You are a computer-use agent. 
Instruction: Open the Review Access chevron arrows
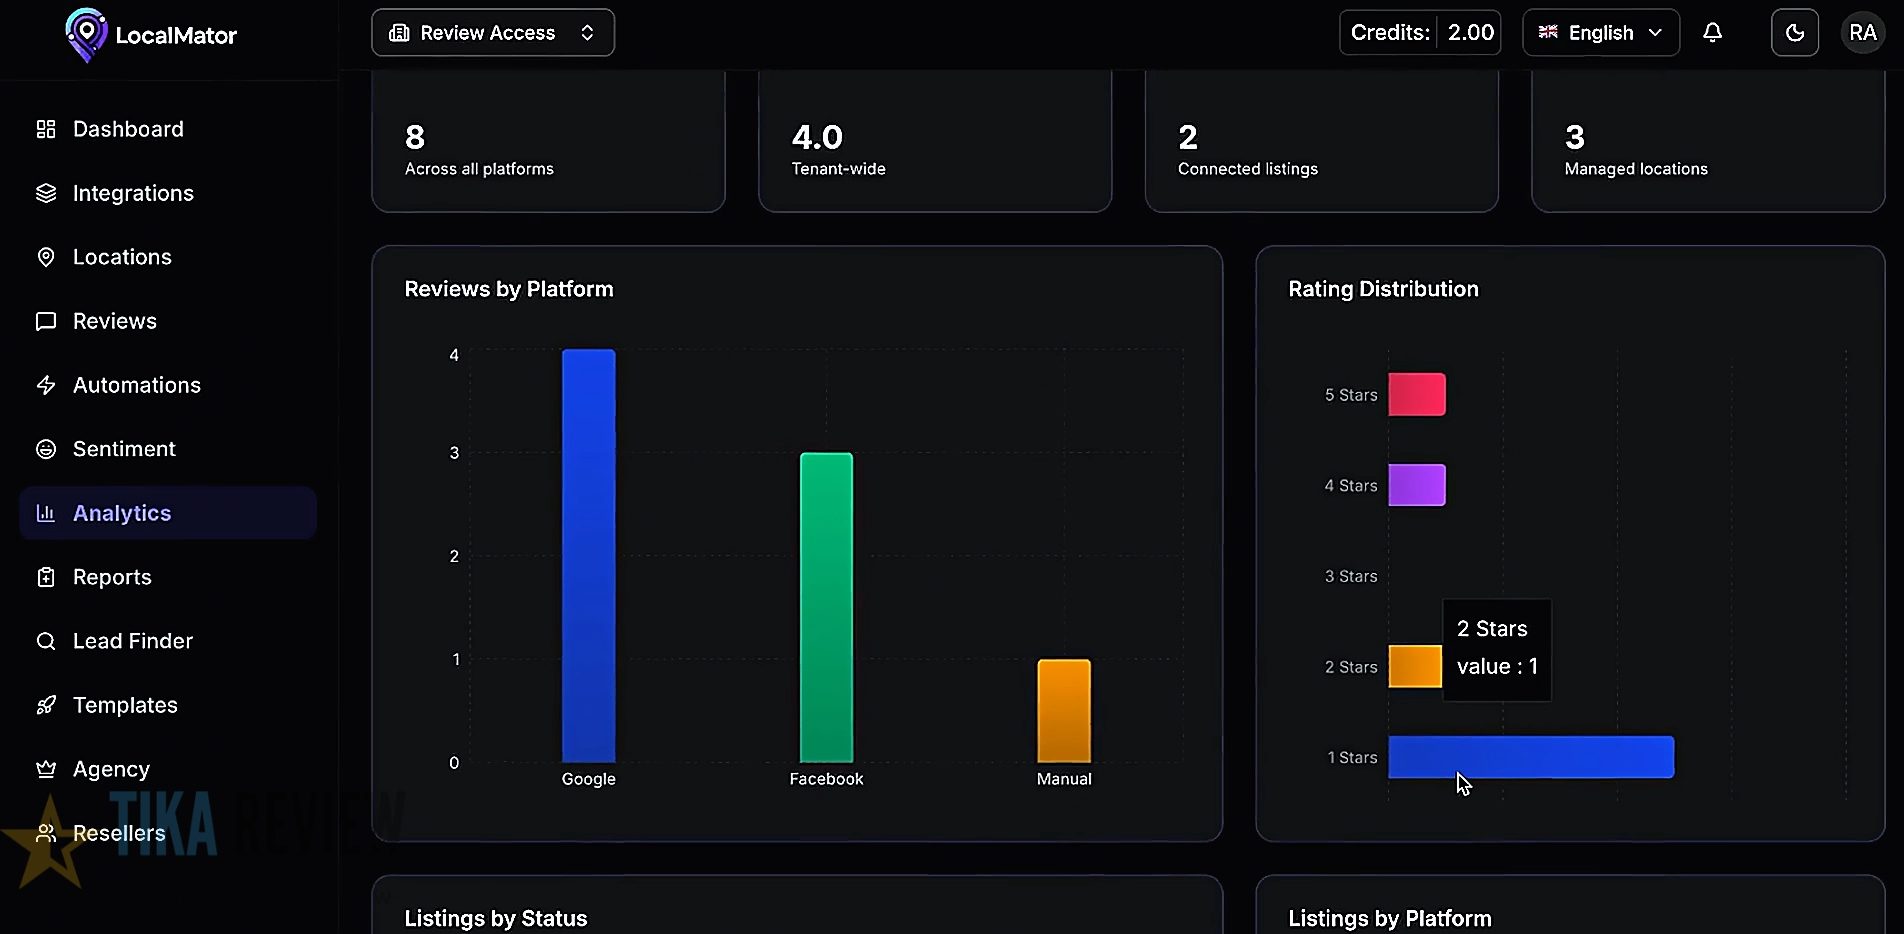(x=587, y=32)
